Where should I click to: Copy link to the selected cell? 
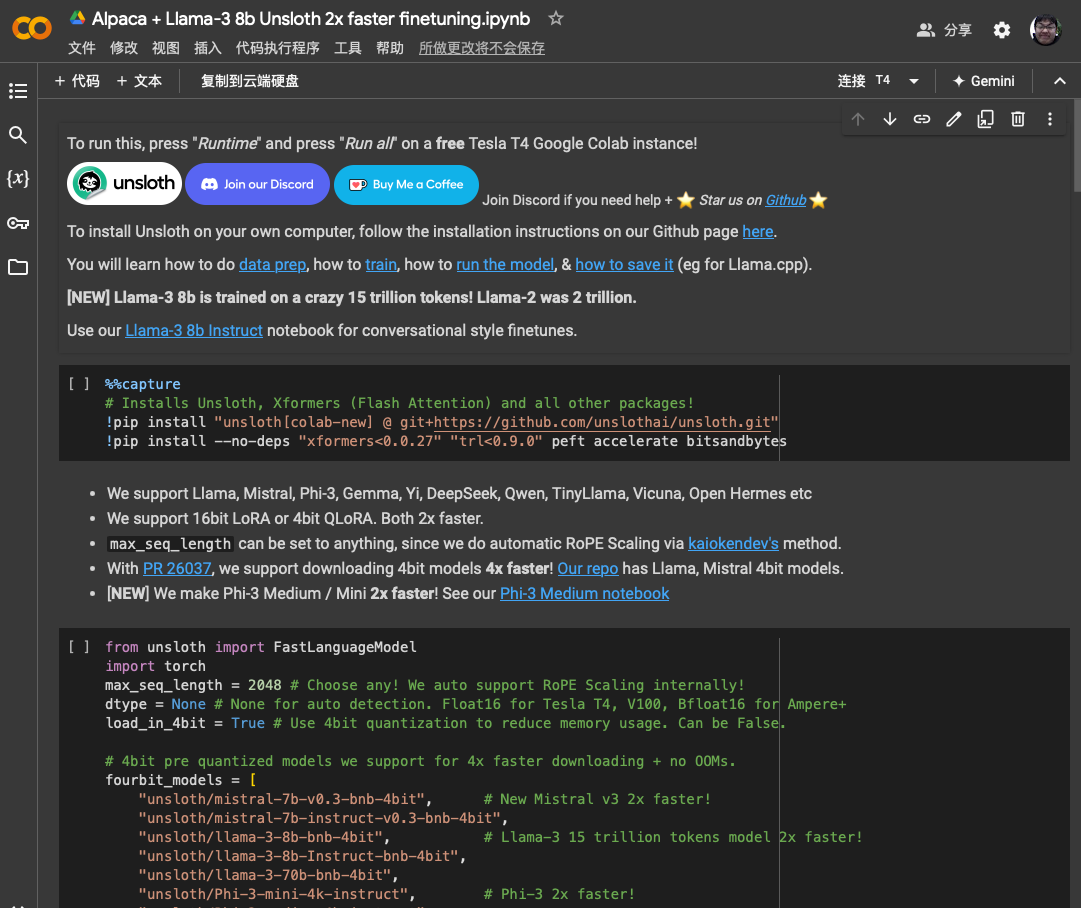tap(922, 119)
